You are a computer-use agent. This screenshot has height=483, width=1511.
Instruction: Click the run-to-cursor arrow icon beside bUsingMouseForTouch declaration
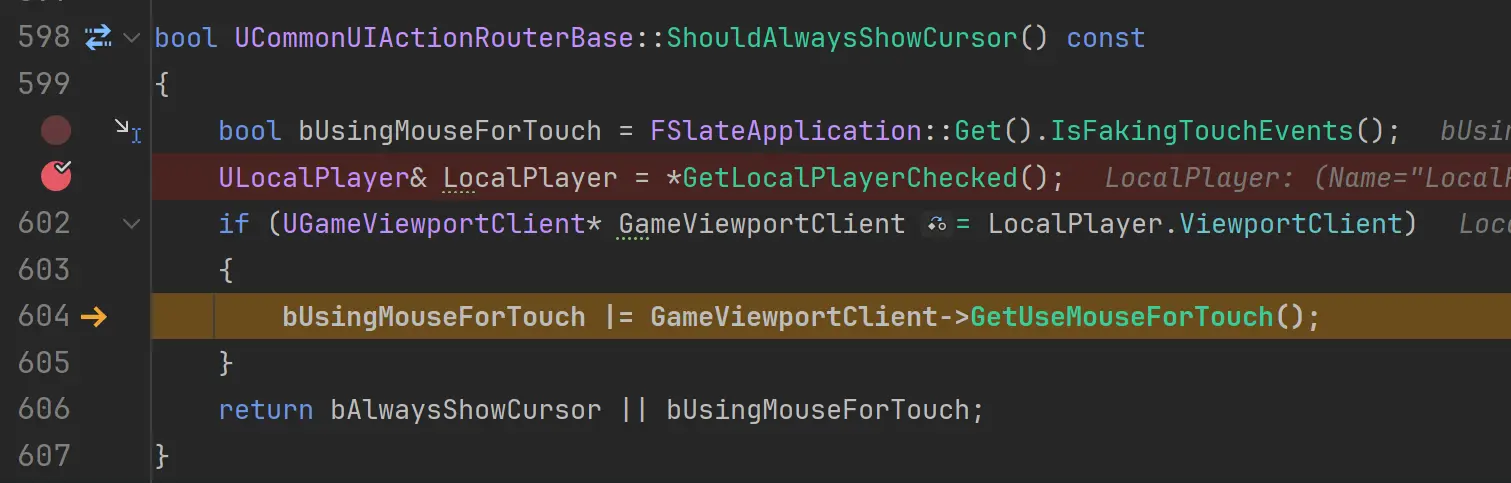(126, 130)
